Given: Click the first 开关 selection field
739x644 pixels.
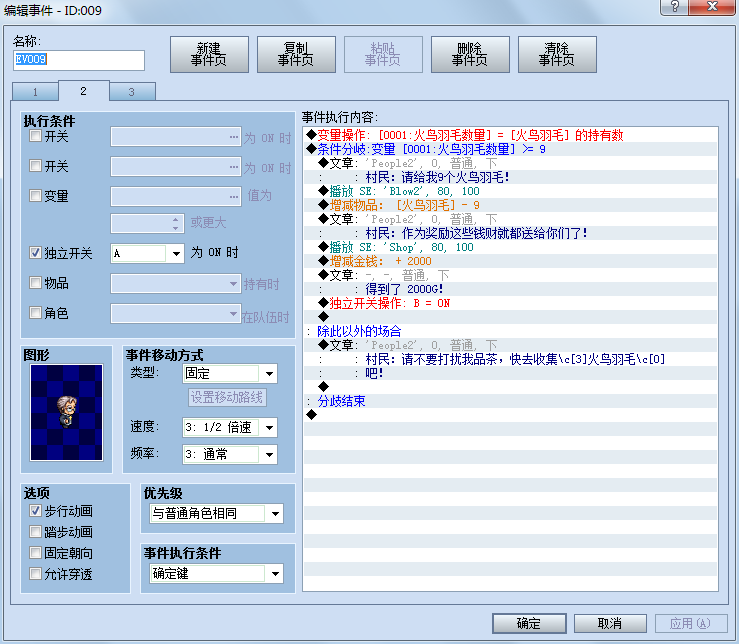Looking at the screenshot, I should 176,137.
